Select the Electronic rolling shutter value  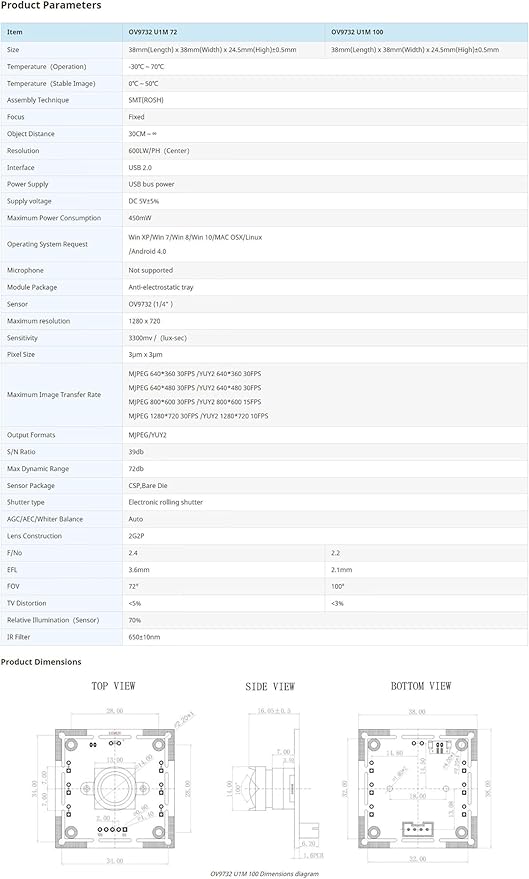point(165,502)
